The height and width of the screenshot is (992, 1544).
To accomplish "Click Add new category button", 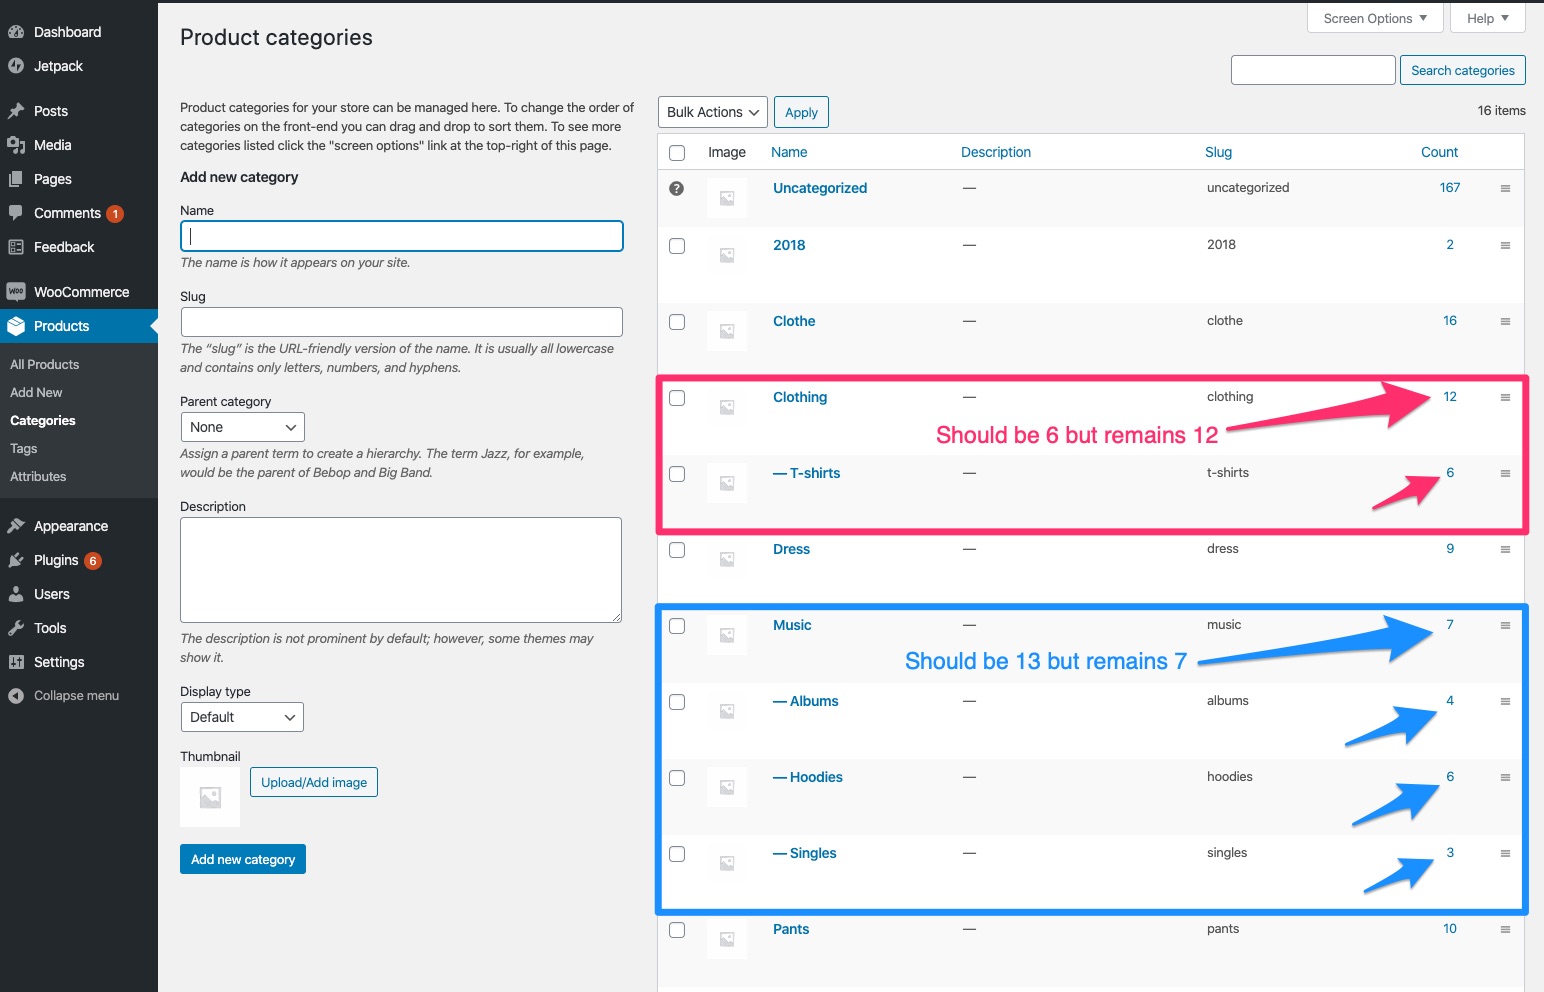I will [243, 859].
